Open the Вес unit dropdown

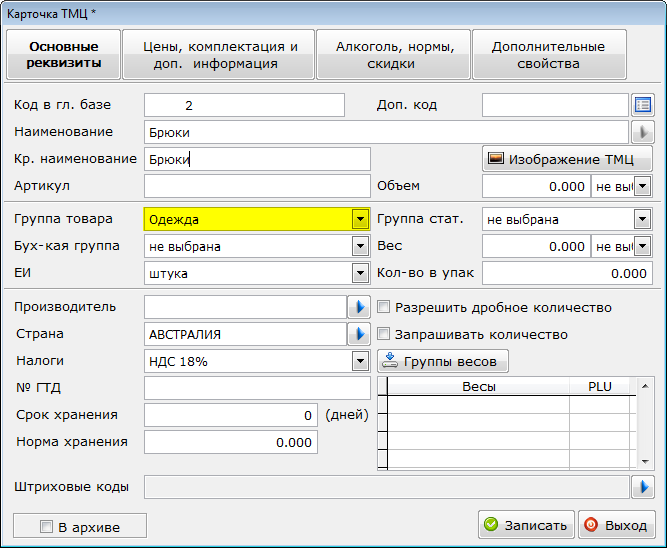pyautogui.click(x=642, y=246)
